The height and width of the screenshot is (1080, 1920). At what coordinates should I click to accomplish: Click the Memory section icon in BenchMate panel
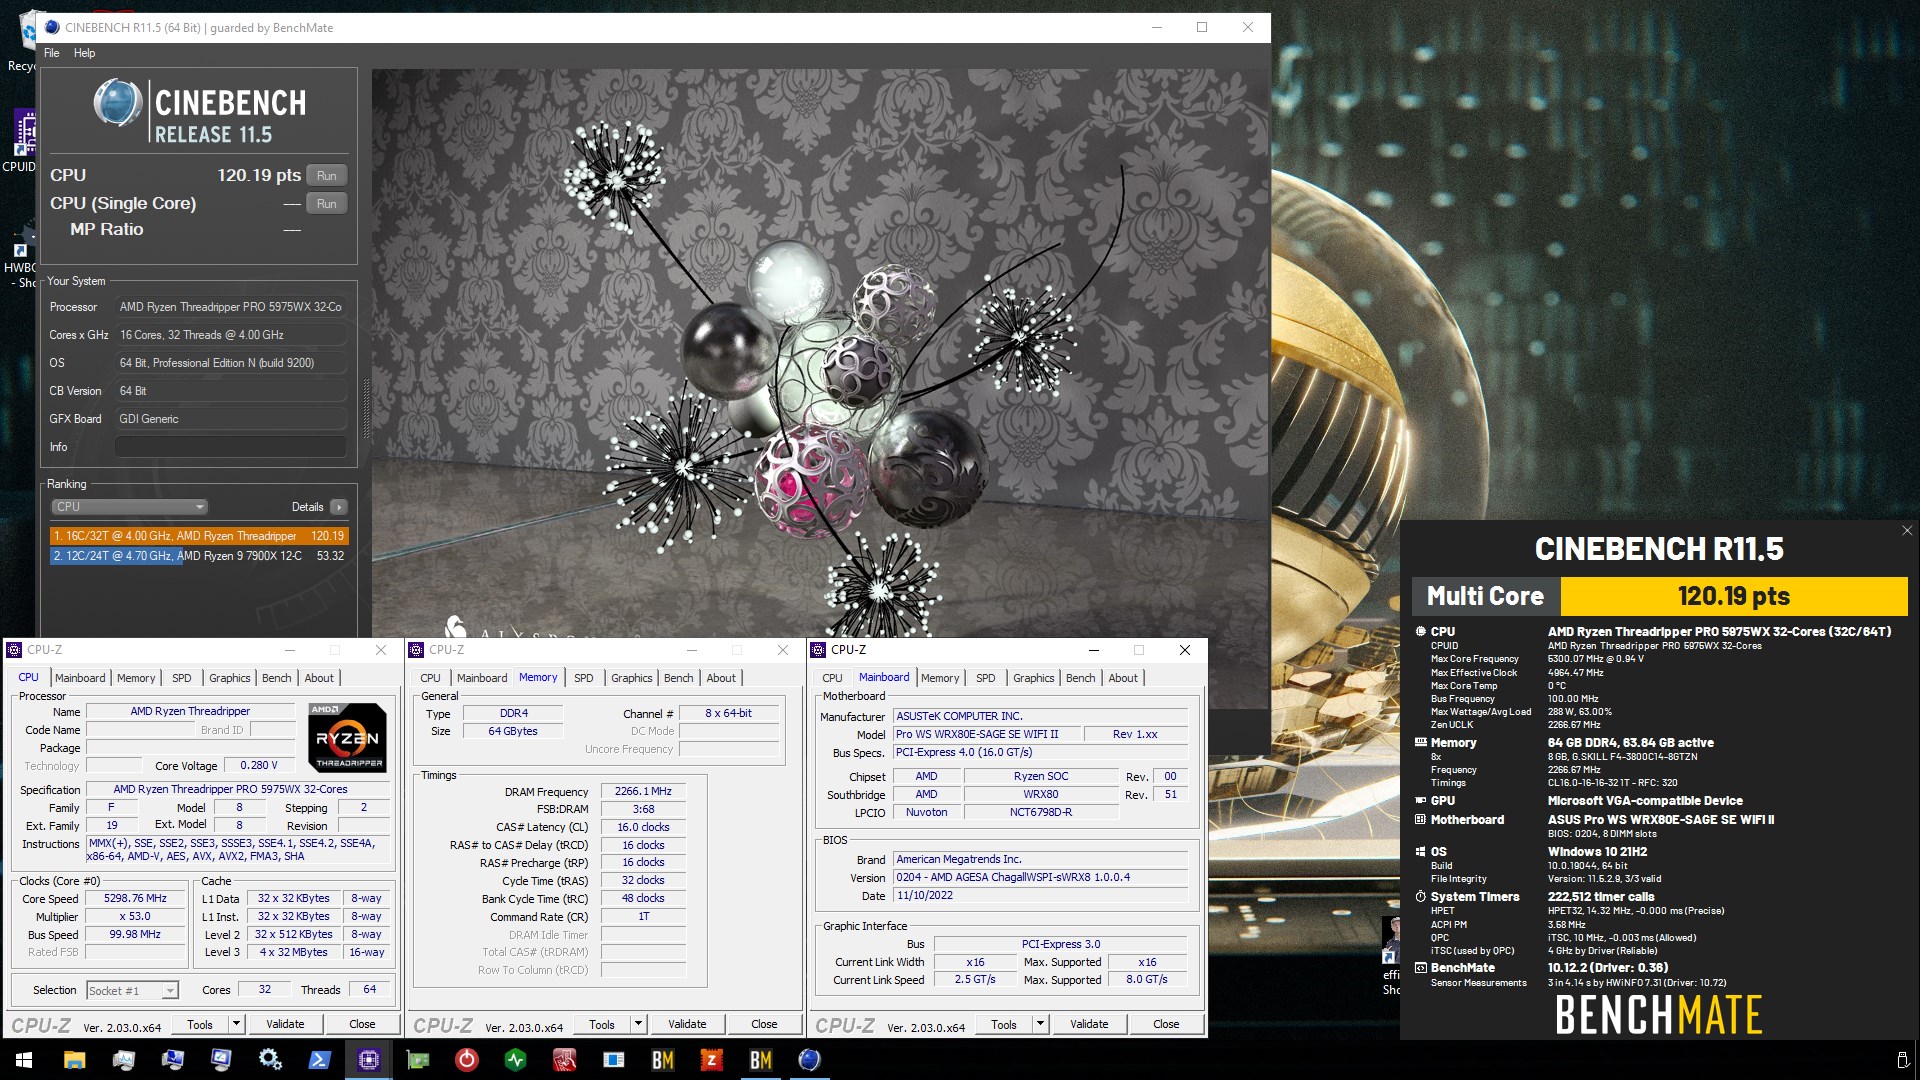(x=1420, y=742)
